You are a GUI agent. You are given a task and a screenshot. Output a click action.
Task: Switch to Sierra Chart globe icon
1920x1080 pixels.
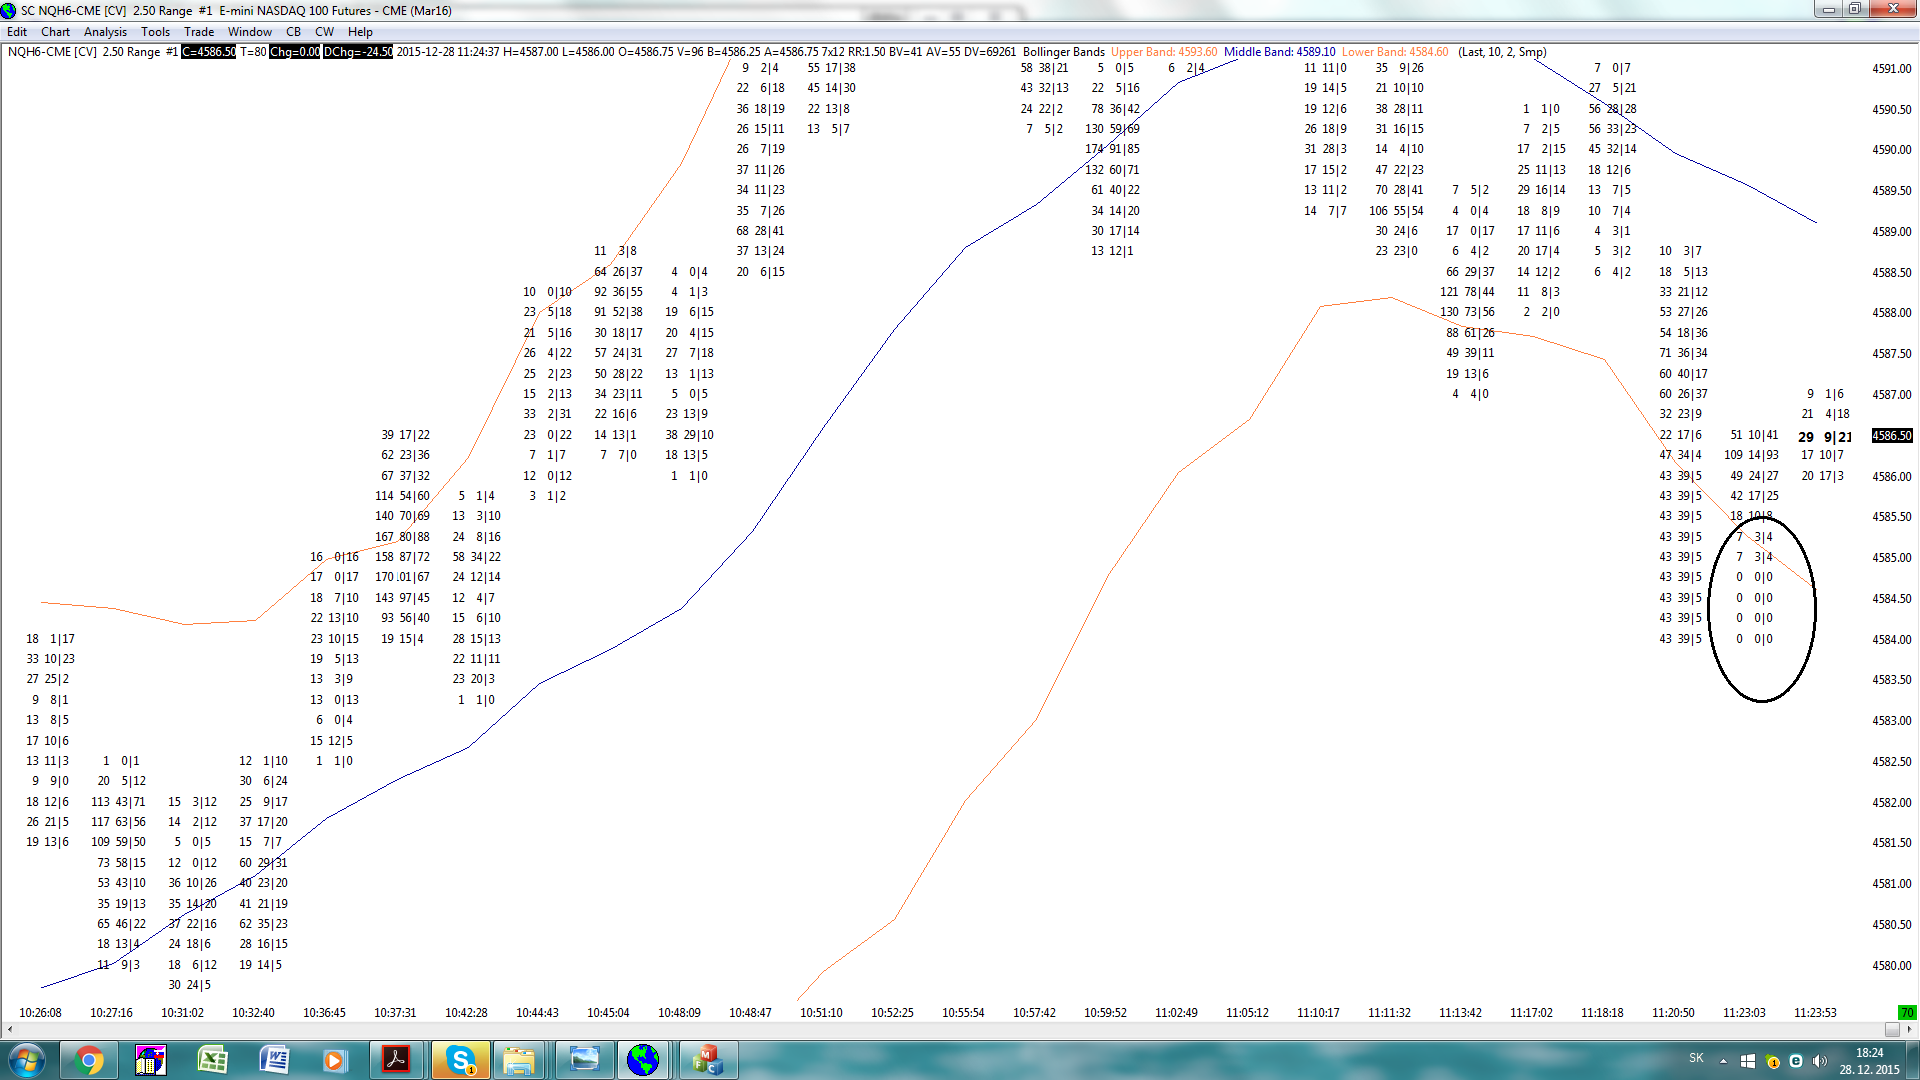click(643, 1060)
